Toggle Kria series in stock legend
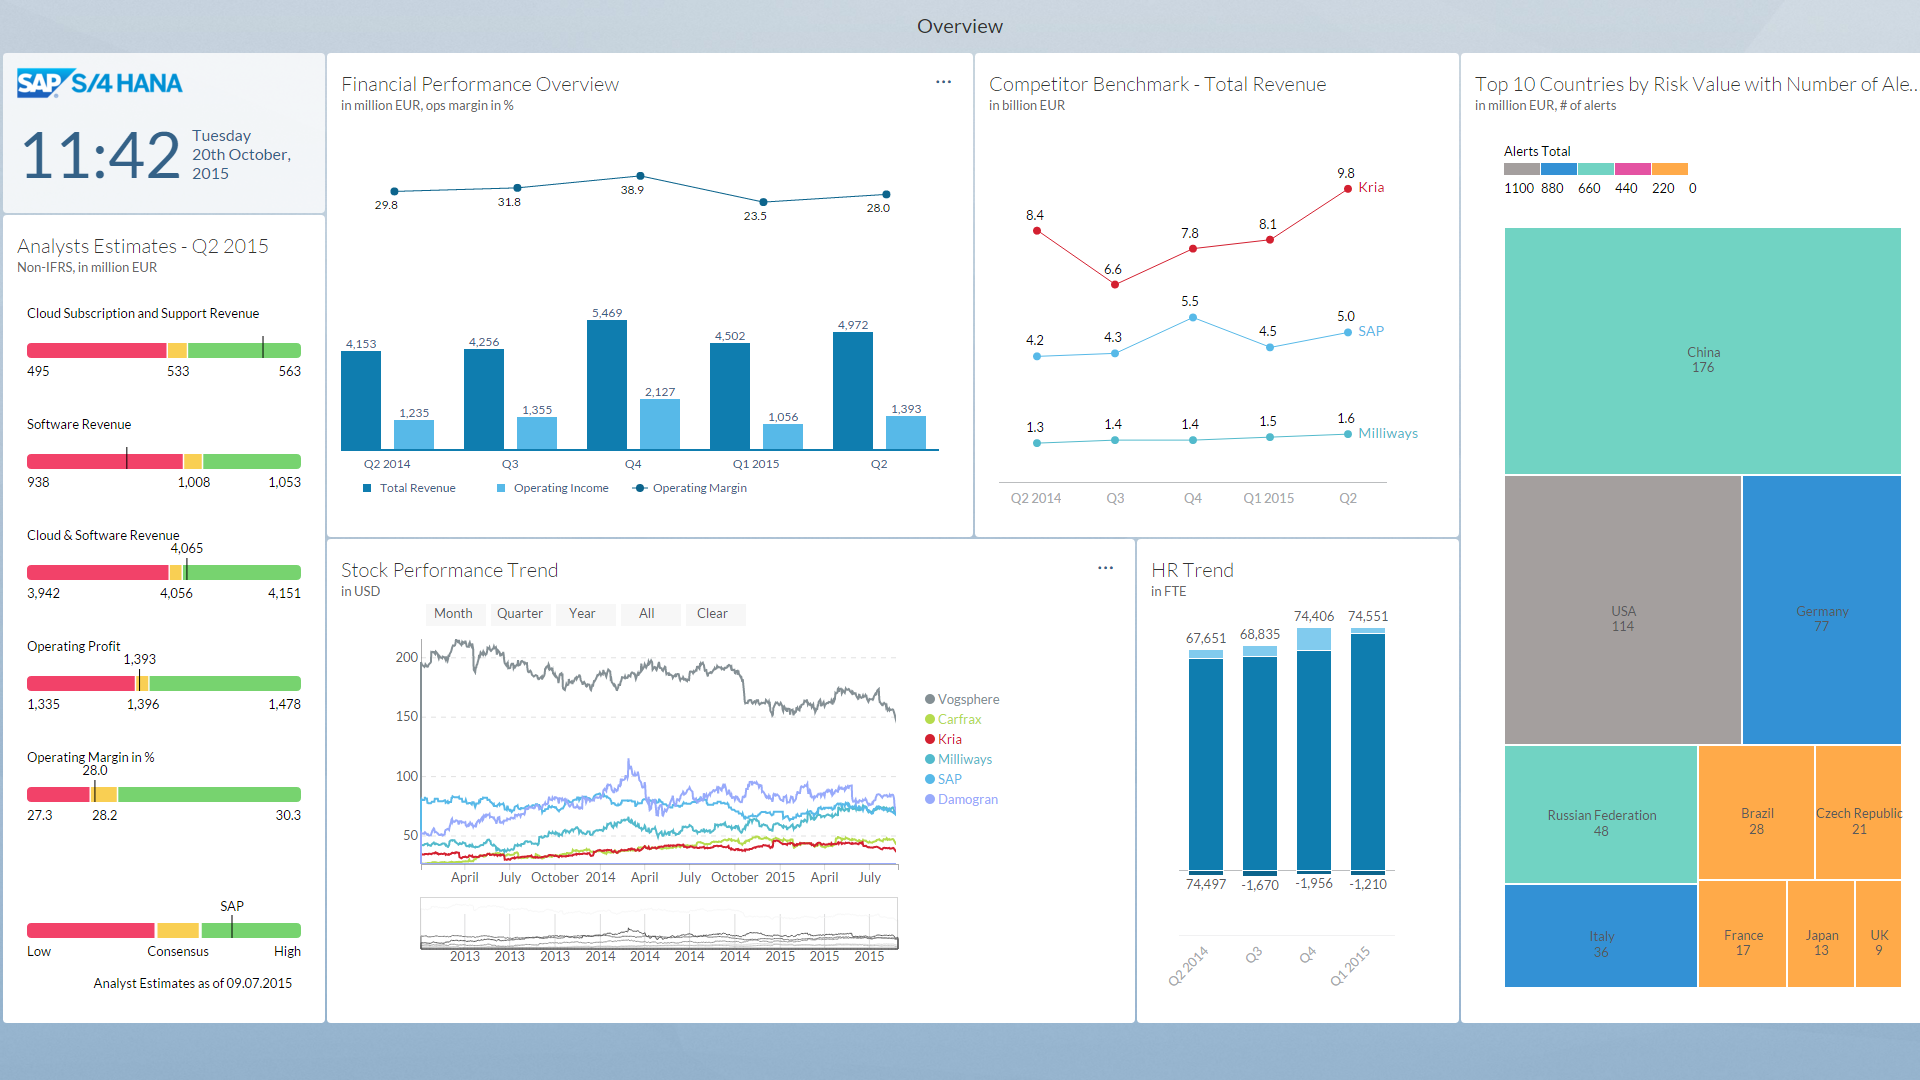 (x=943, y=739)
